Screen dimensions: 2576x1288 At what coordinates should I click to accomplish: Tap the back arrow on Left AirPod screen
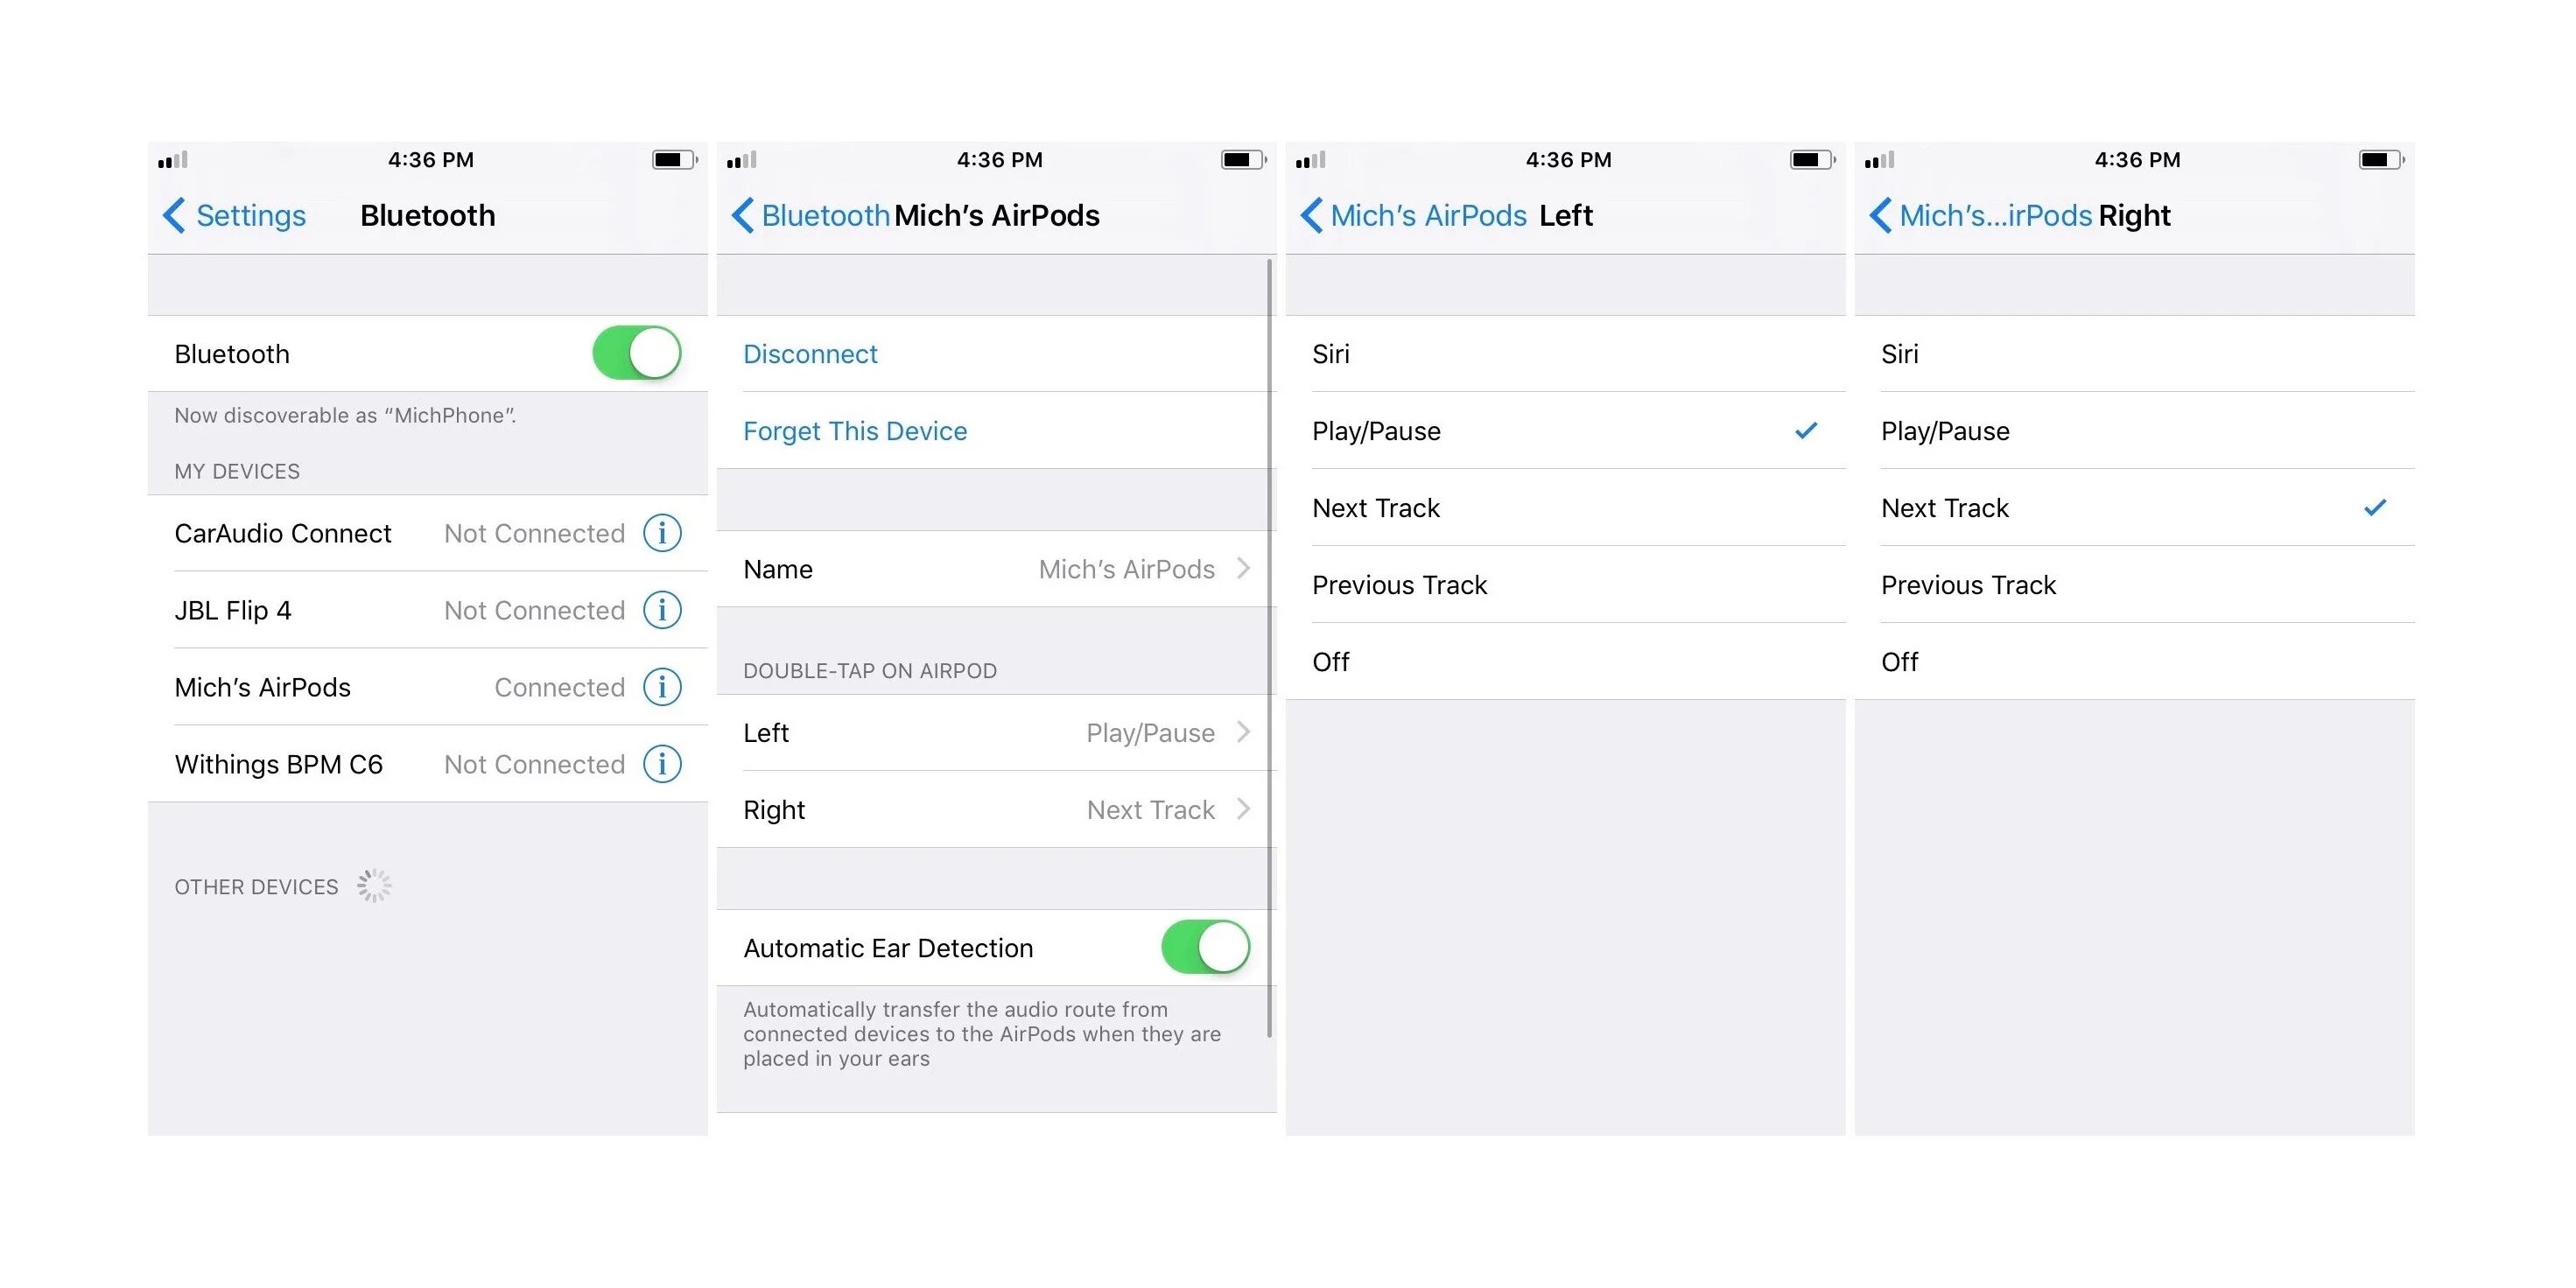1315,213
